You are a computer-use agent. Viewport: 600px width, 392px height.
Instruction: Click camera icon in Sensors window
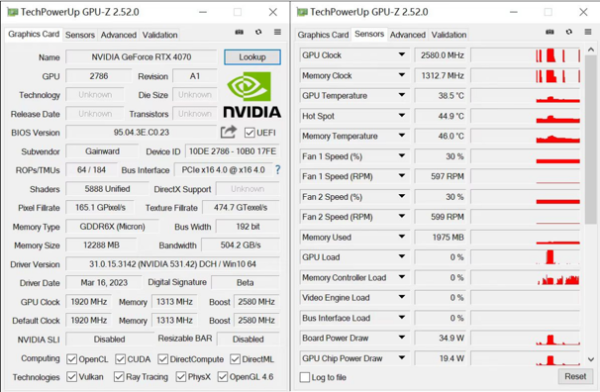point(550,32)
